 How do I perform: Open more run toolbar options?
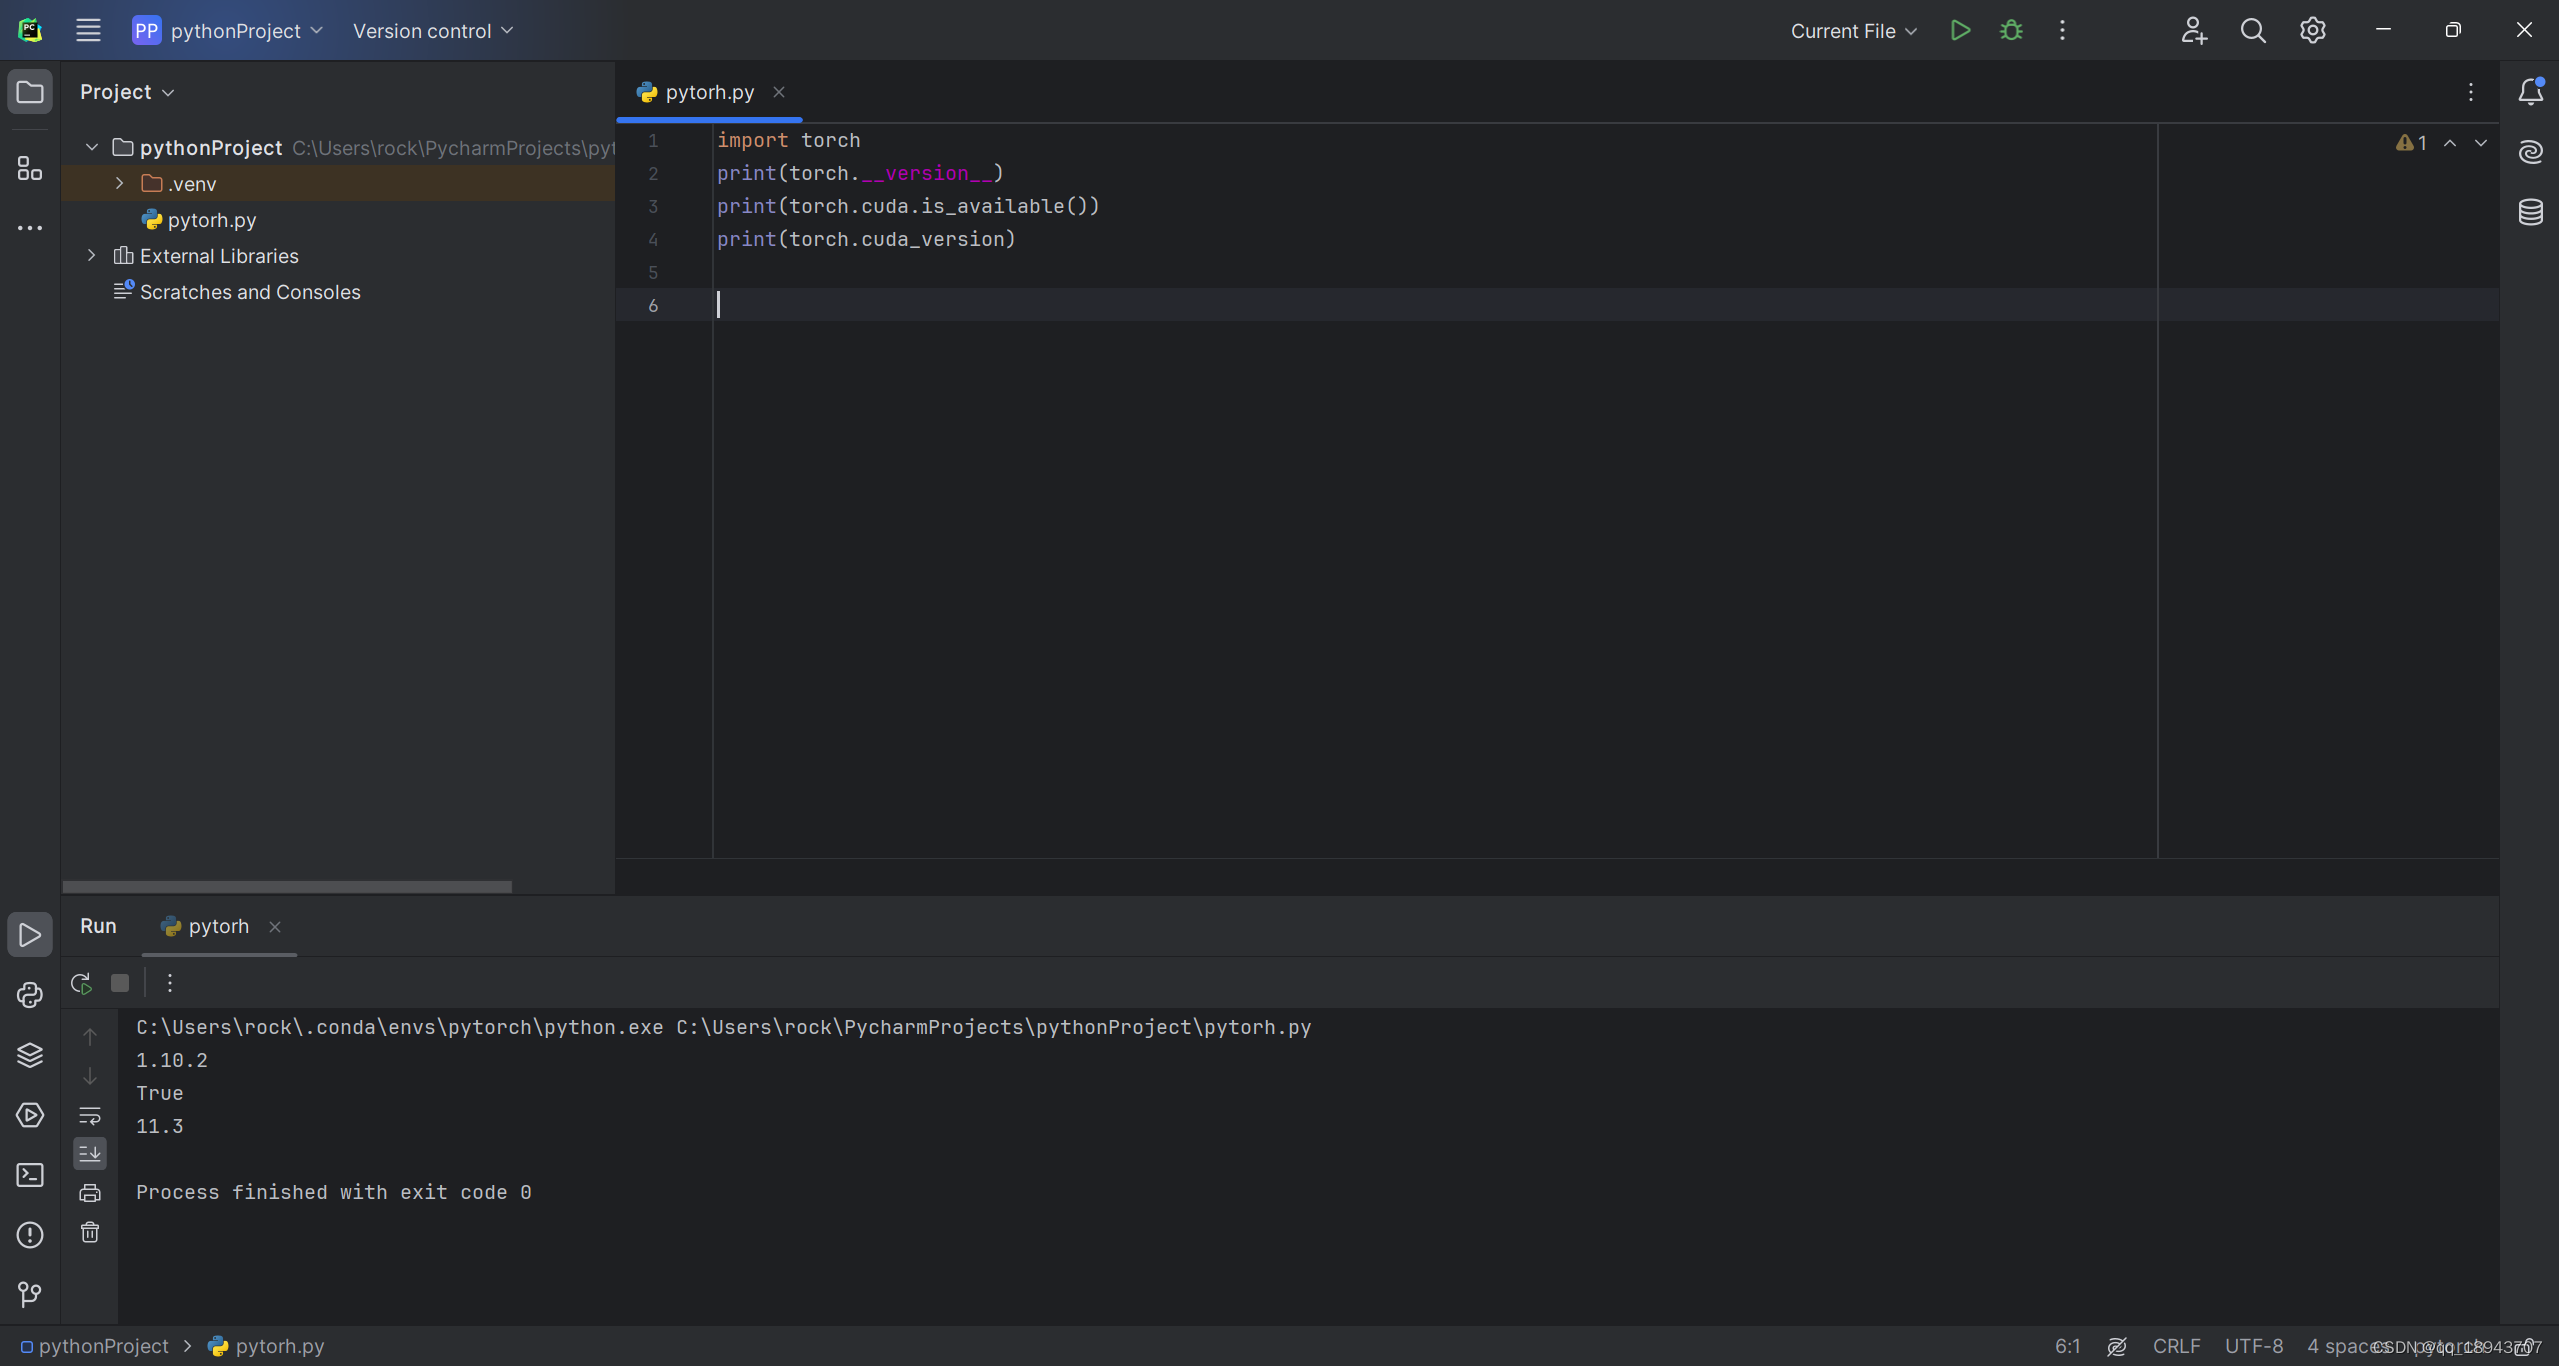coord(170,983)
